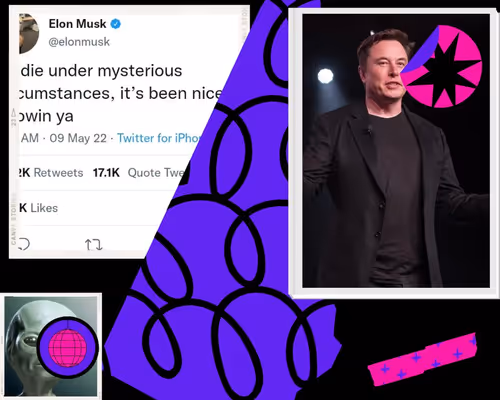Select the photo of man in black blazer

(396, 151)
